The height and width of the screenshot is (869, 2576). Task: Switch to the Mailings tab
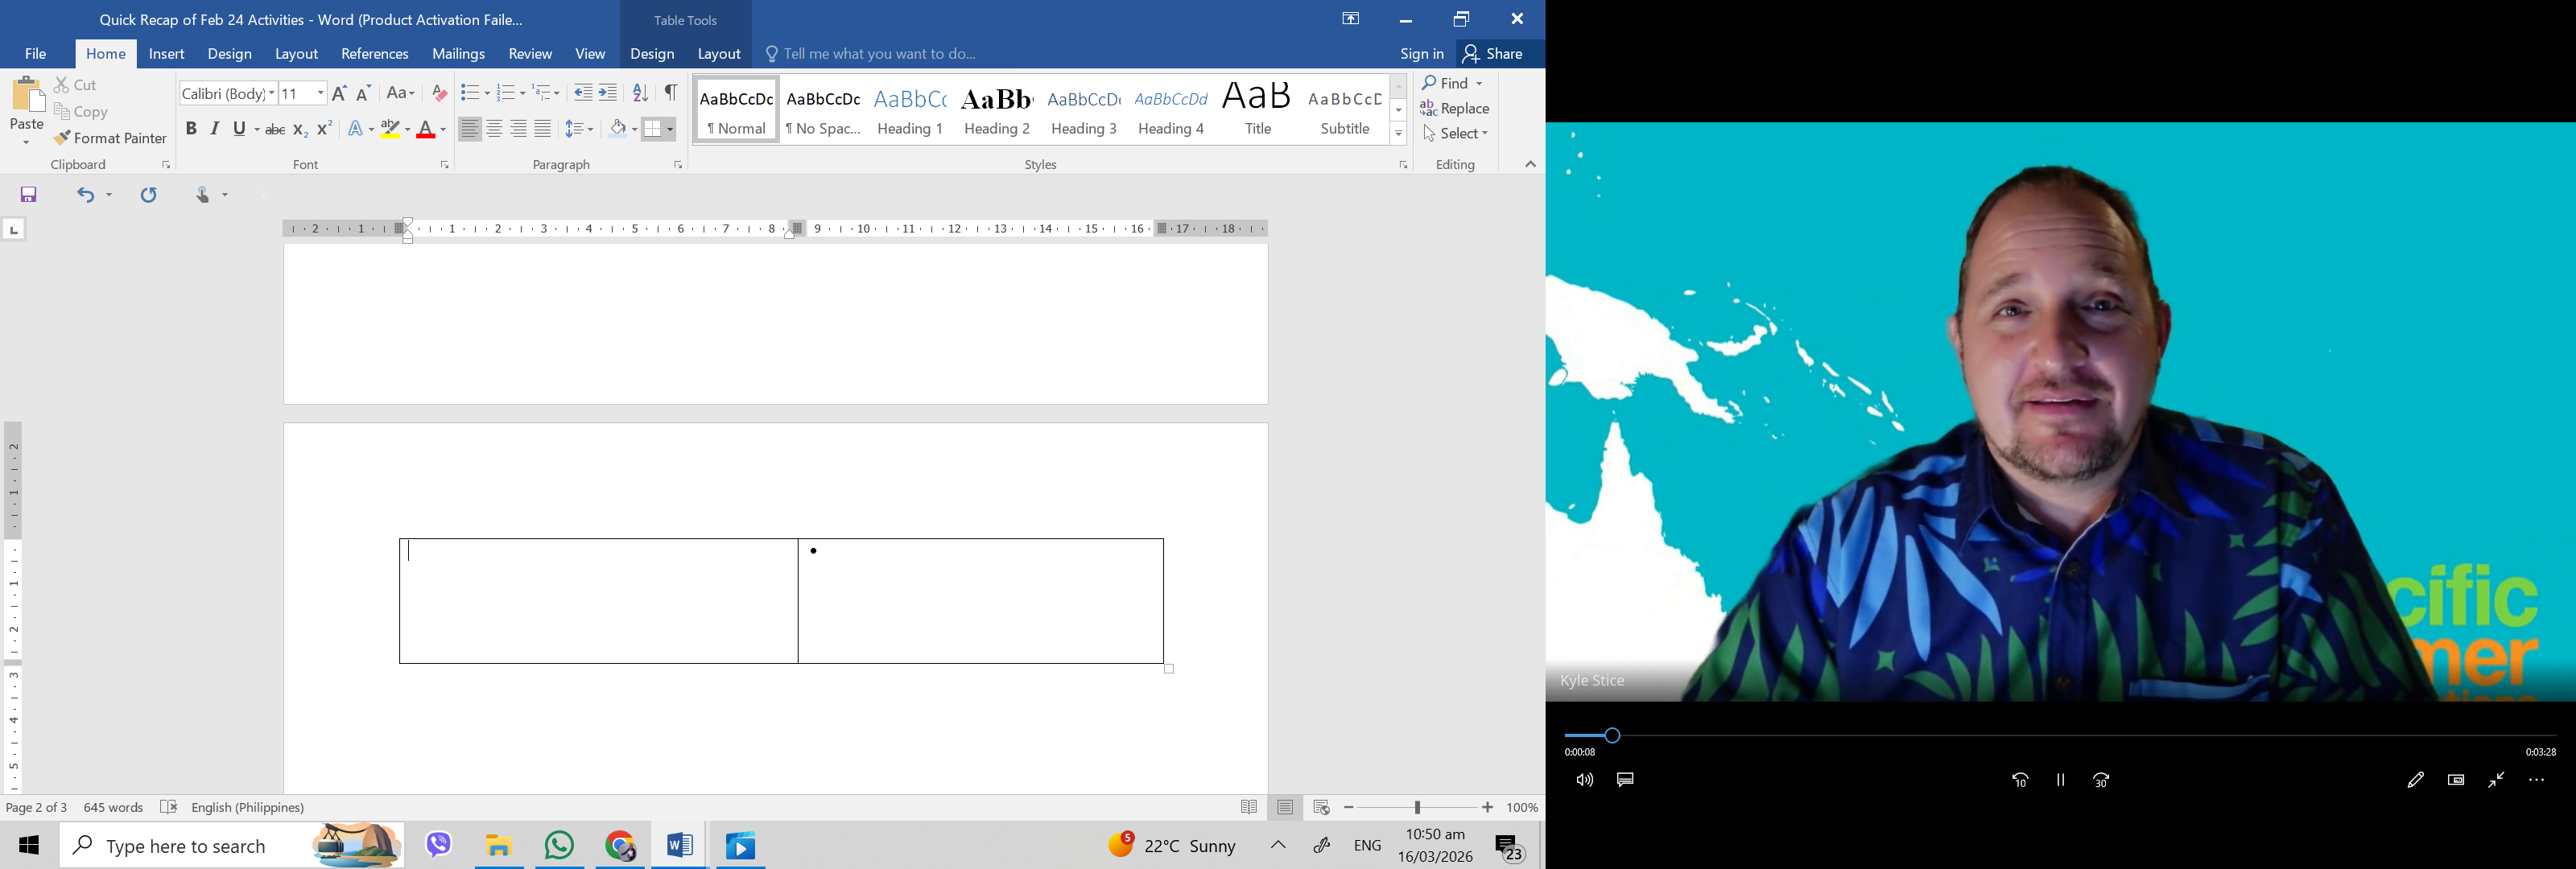point(458,54)
